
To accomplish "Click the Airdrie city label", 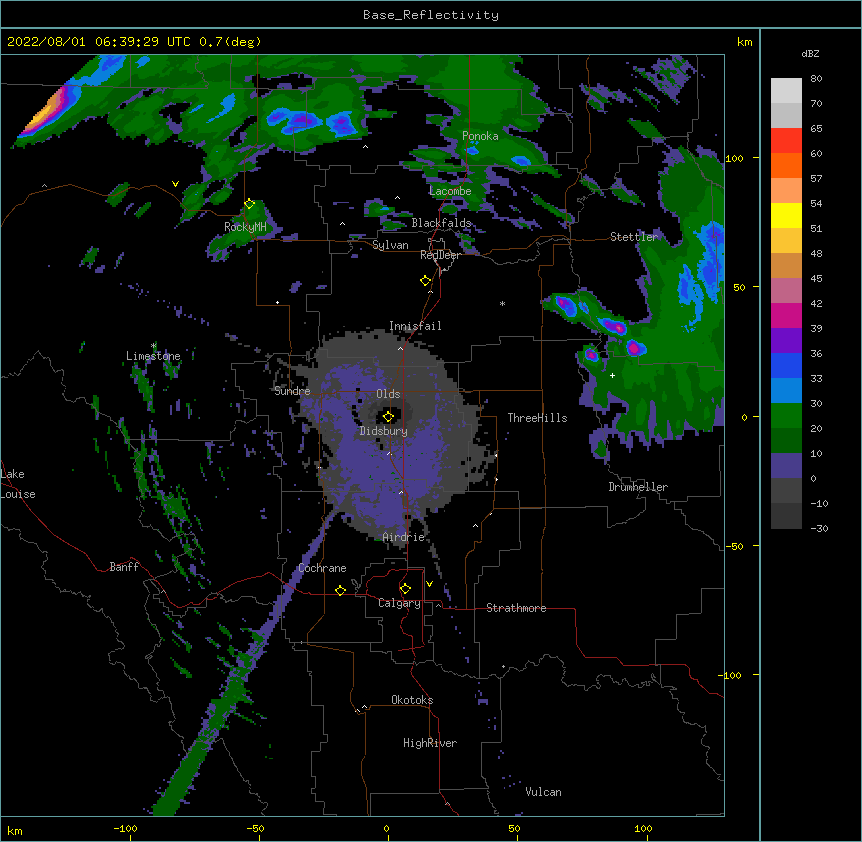I will click(x=404, y=537).
